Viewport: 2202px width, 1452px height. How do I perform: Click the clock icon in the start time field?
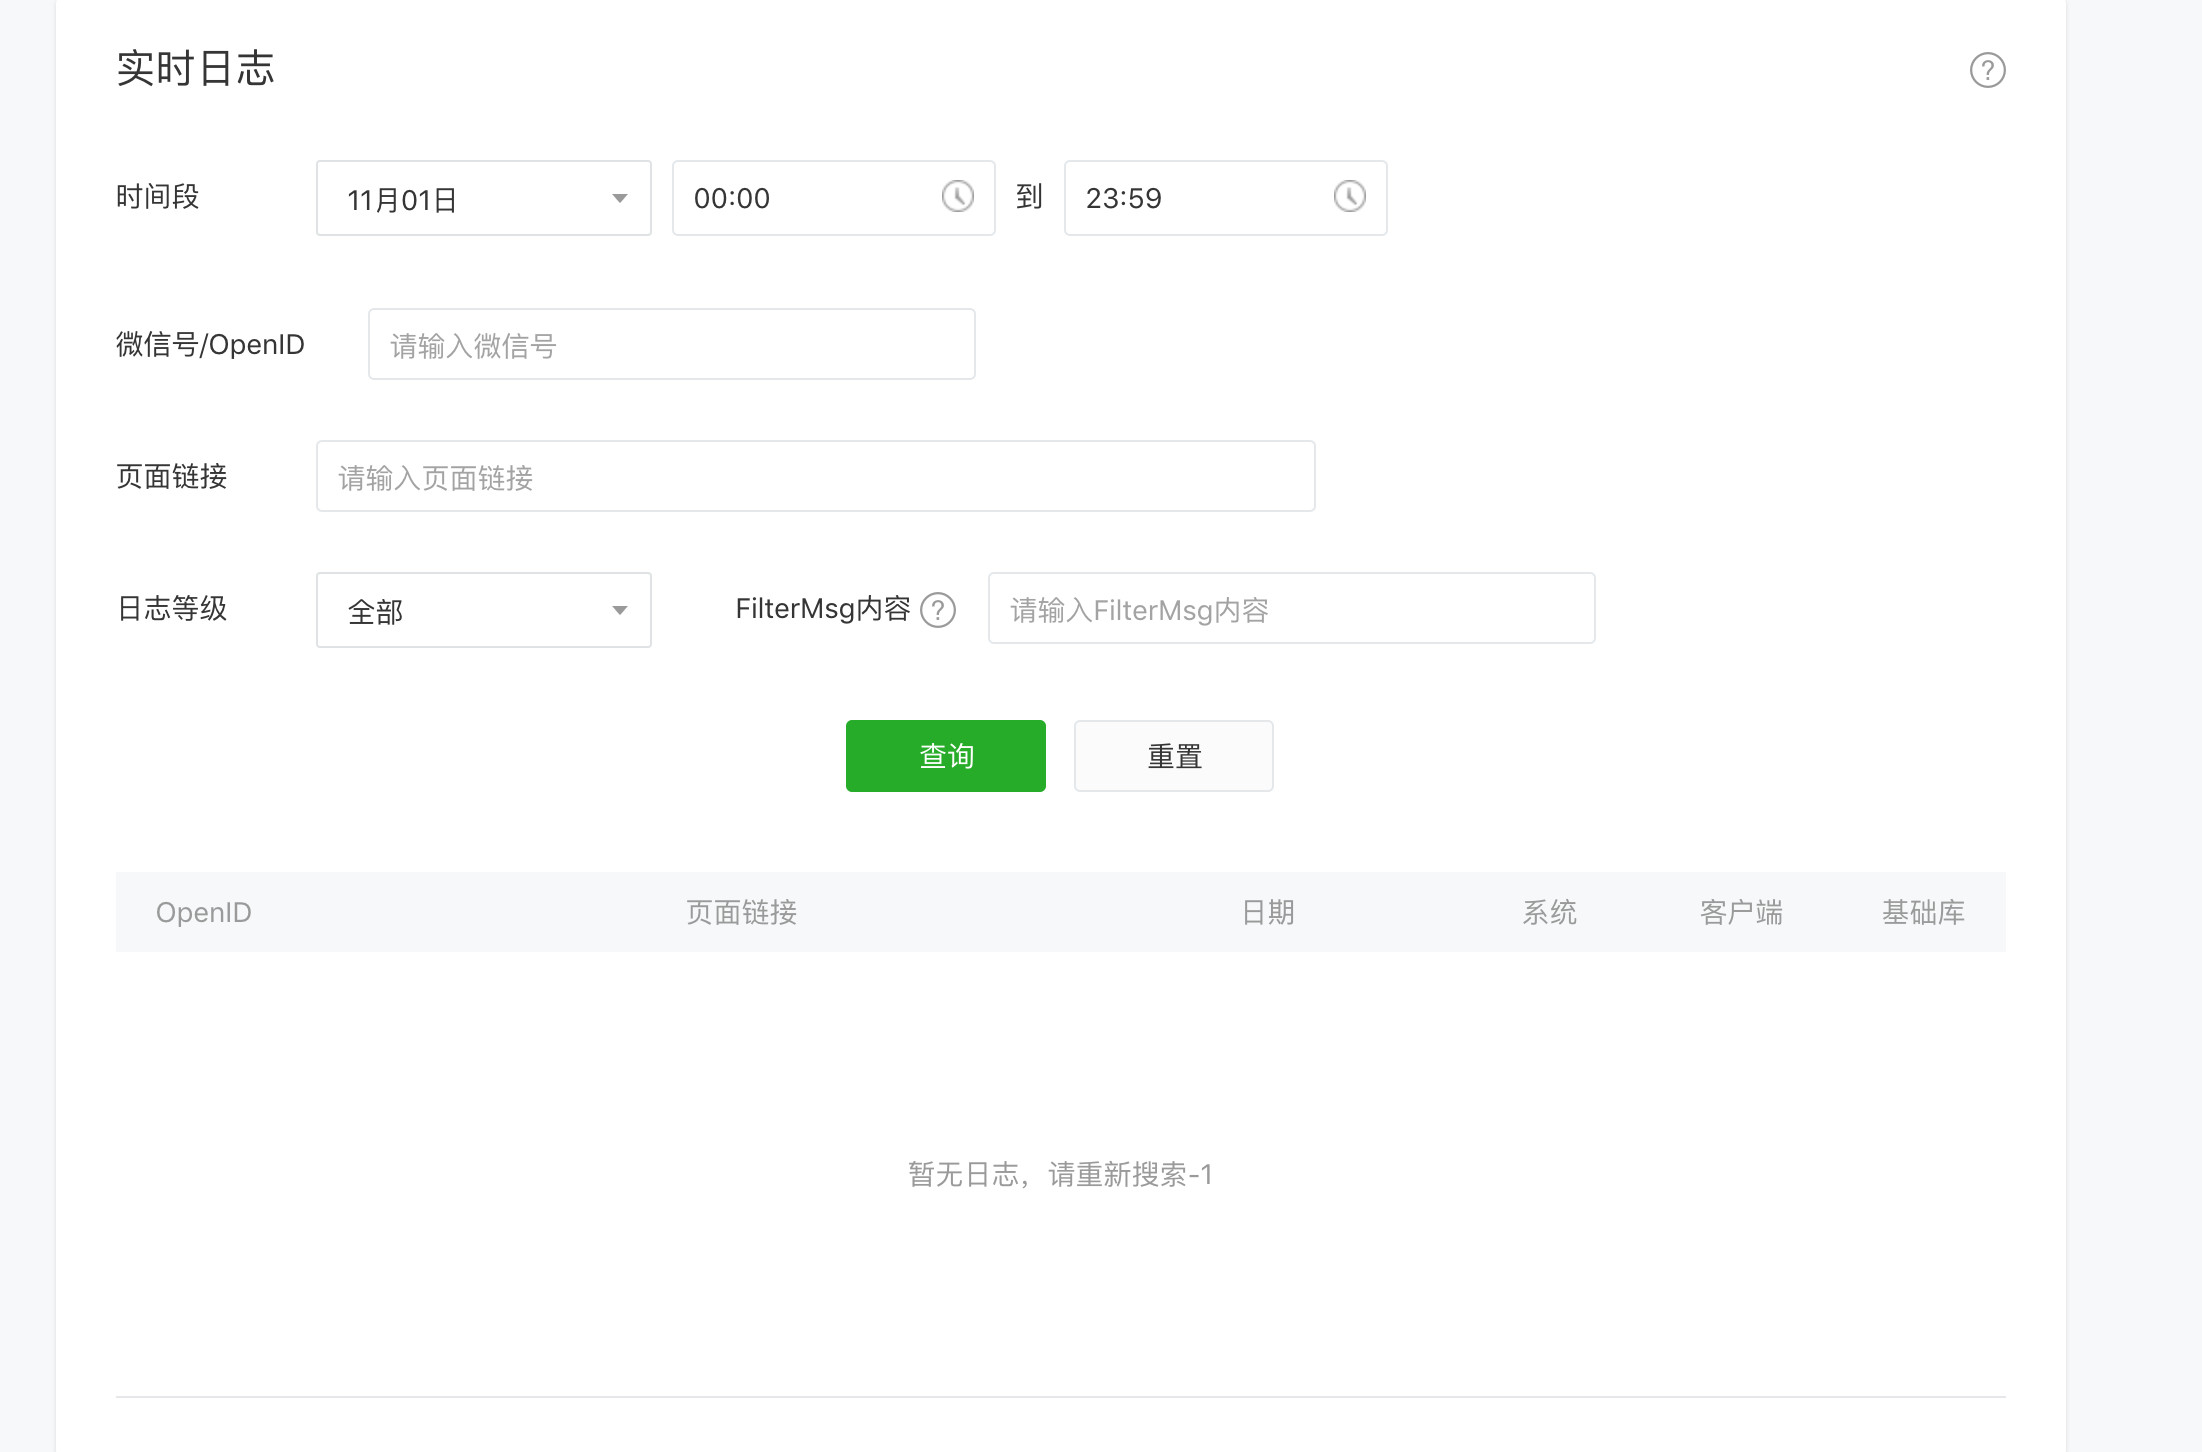click(957, 196)
